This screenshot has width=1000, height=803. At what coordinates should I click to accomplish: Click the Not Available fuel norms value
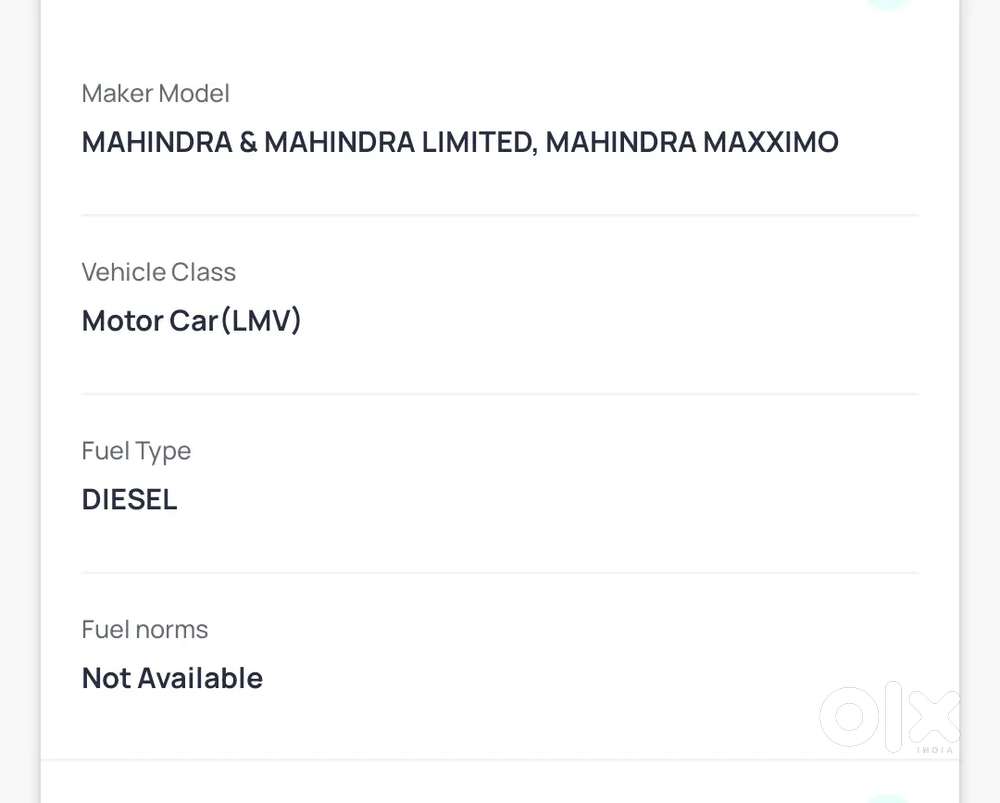pos(172,678)
